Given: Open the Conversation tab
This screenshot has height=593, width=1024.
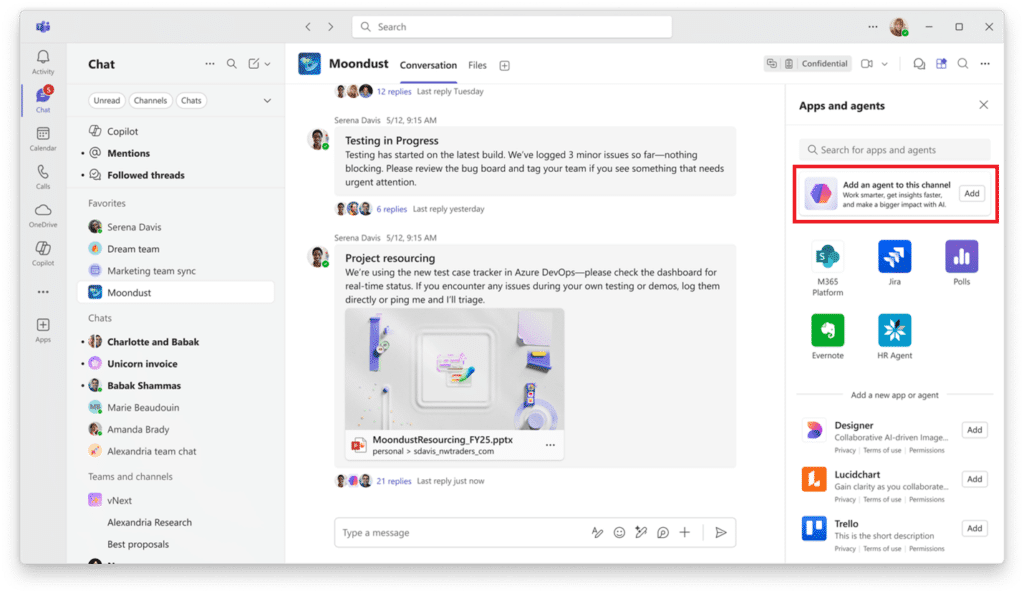Looking at the screenshot, I should (428, 65).
